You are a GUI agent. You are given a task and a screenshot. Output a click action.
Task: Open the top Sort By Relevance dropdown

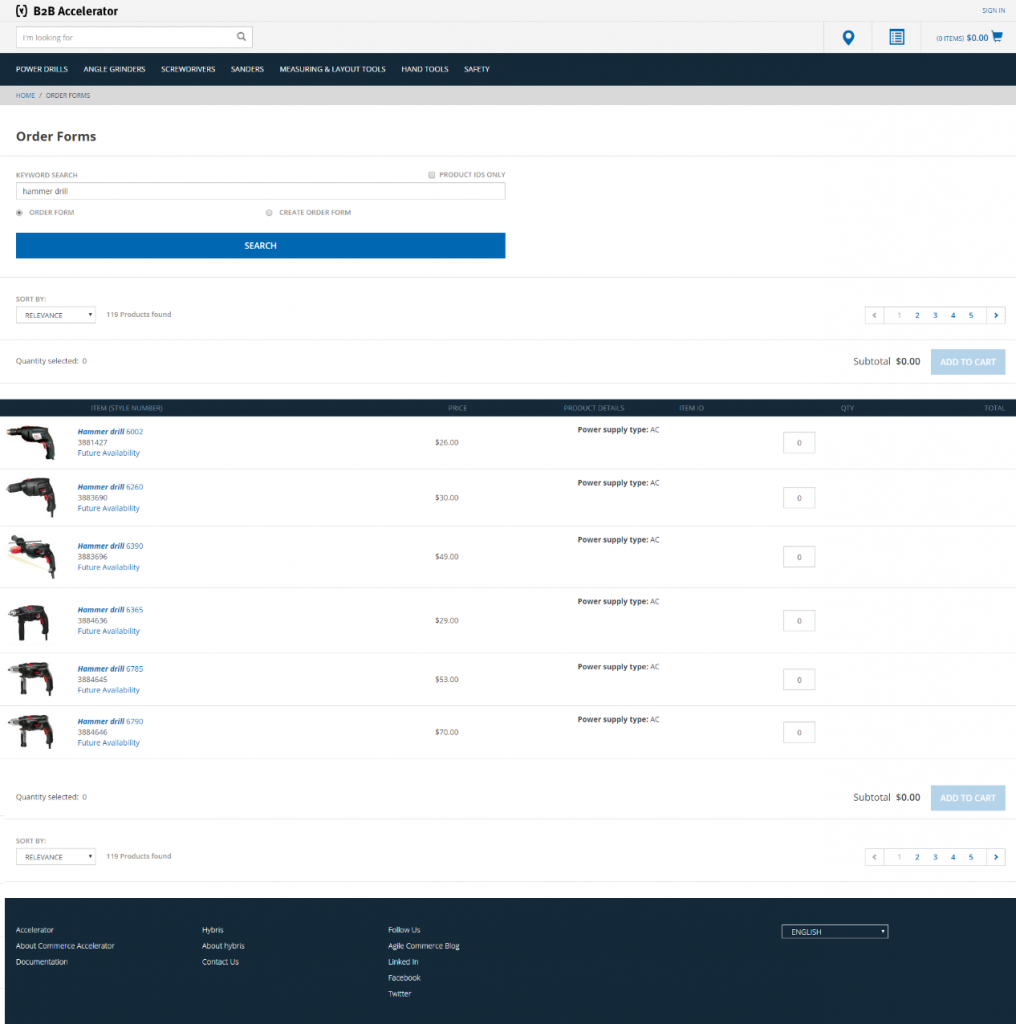(x=56, y=315)
